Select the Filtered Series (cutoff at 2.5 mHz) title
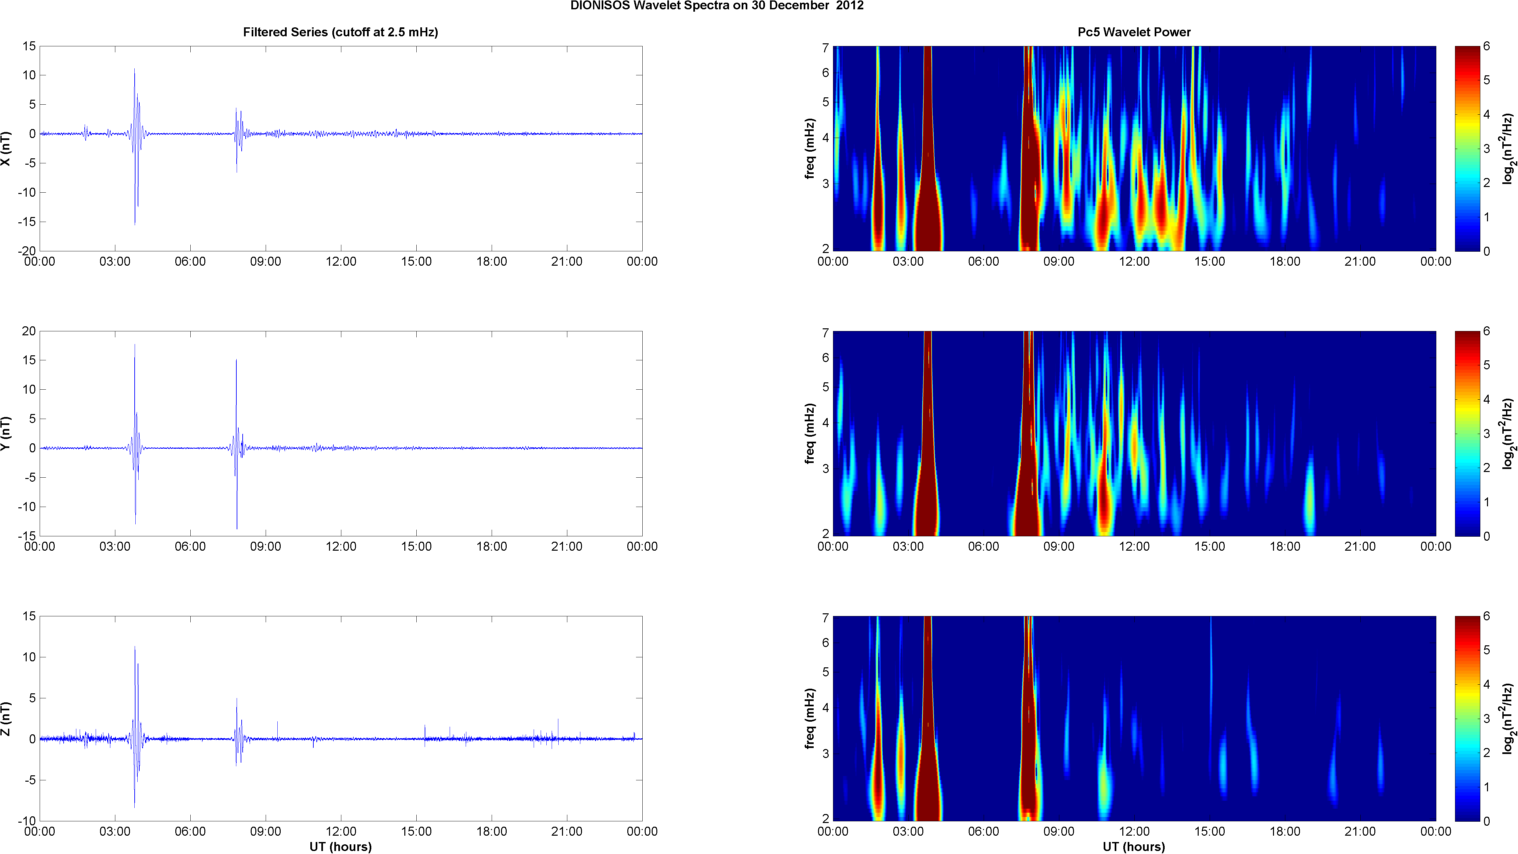The height and width of the screenshot is (854, 1518). (340, 32)
